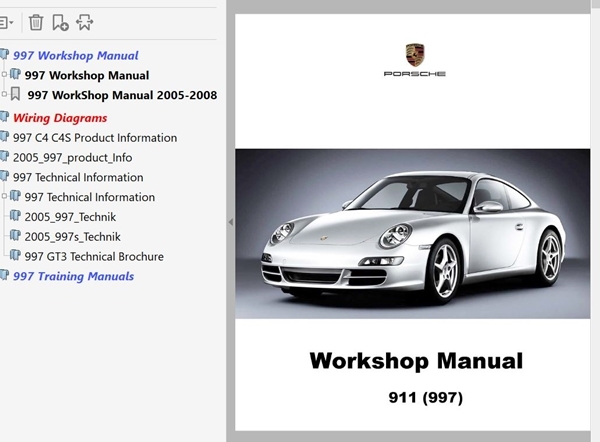Click the 911 (997) subtitle text
This screenshot has height=442, width=600.
pyautogui.click(x=426, y=398)
